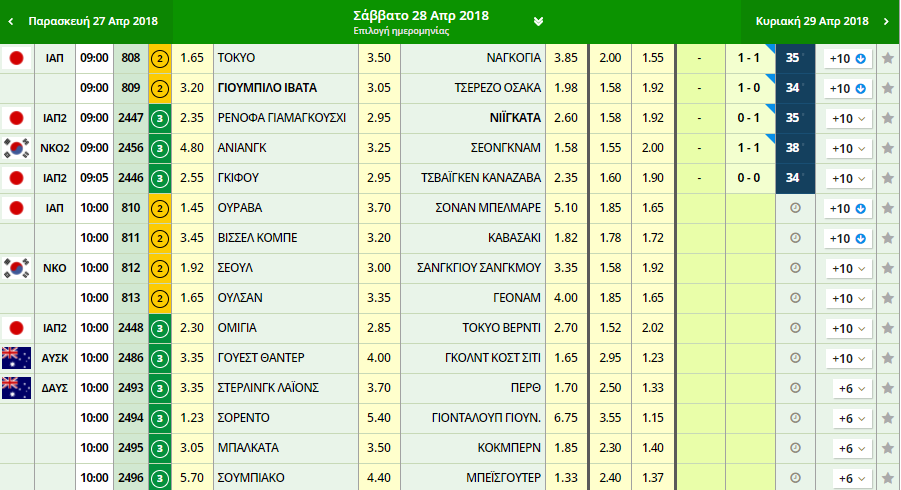Click the green circled 3 badge for match 2447
The height and width of the screenshot is (490, 901).
click(x=159, y=119)
